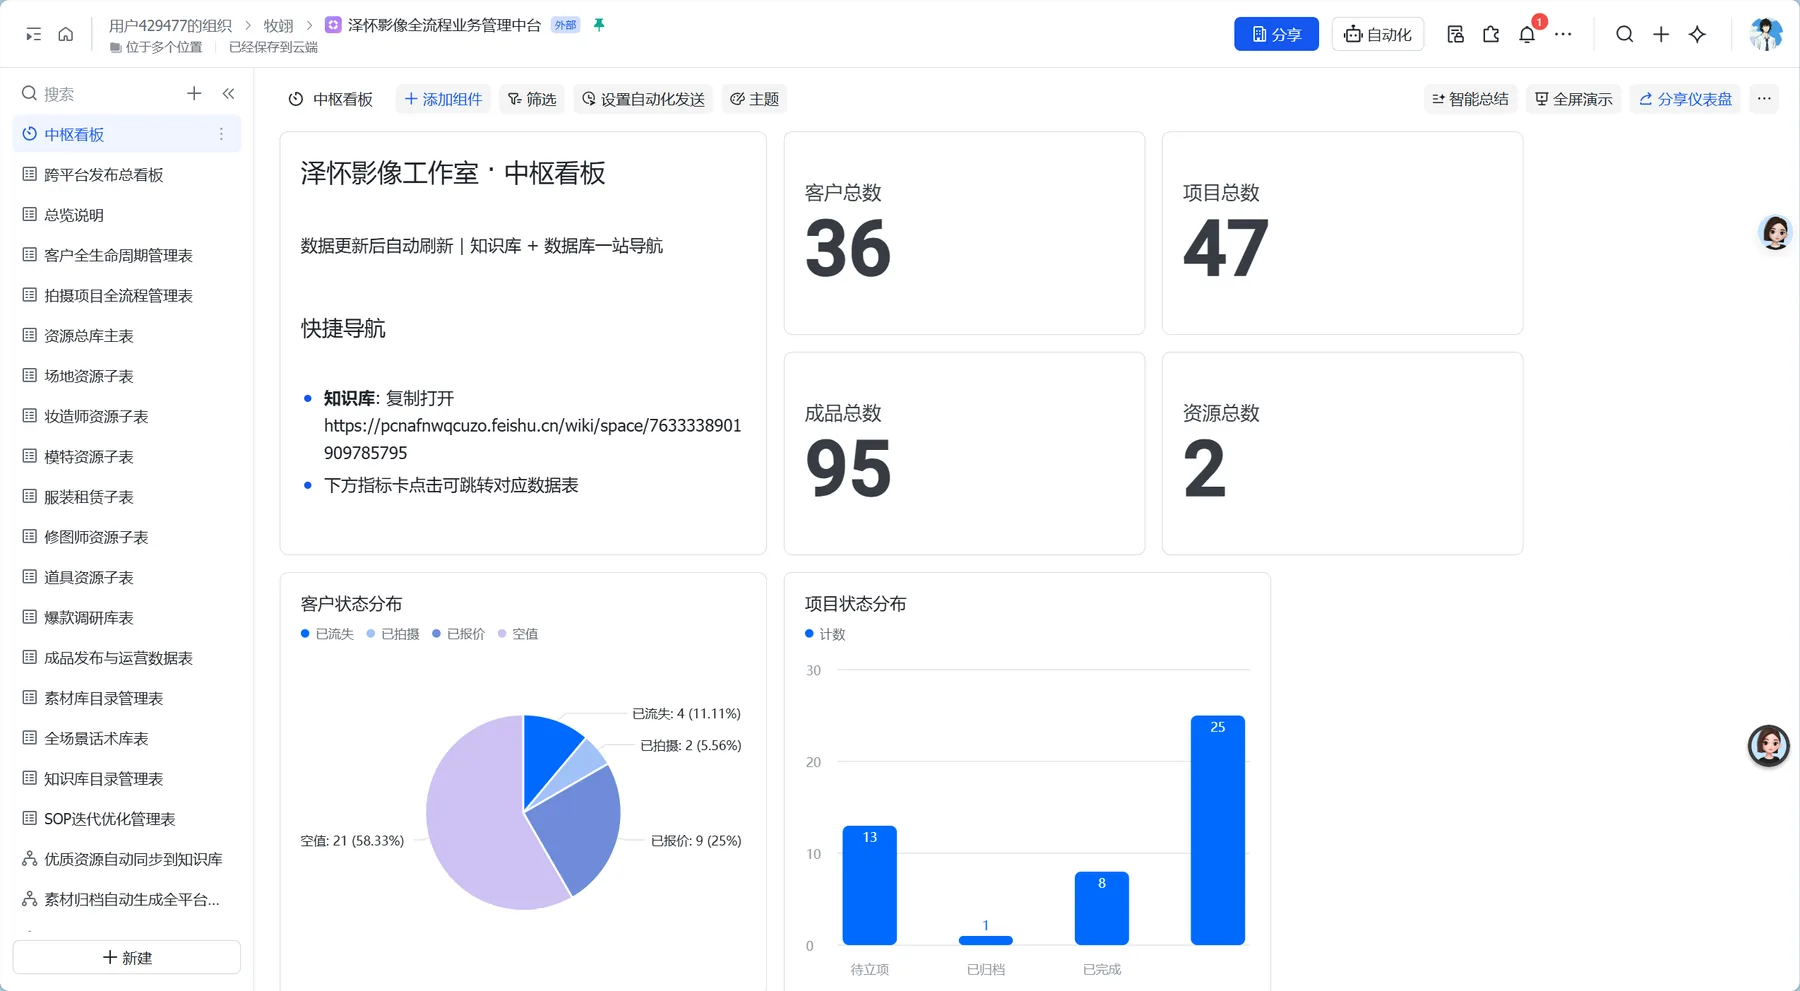1800x991 pixels.
Task: Open 道具资源子表
Action: click(127, 577)
